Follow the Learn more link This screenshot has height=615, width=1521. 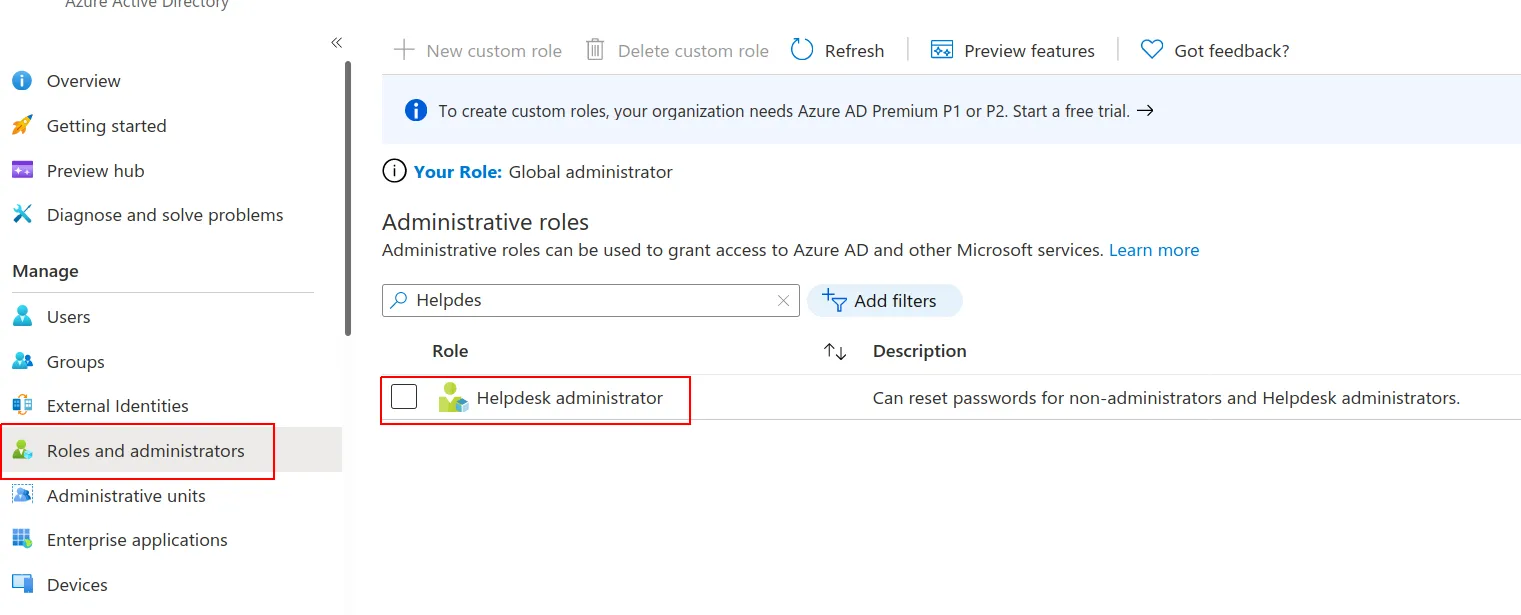[1153, 250]
